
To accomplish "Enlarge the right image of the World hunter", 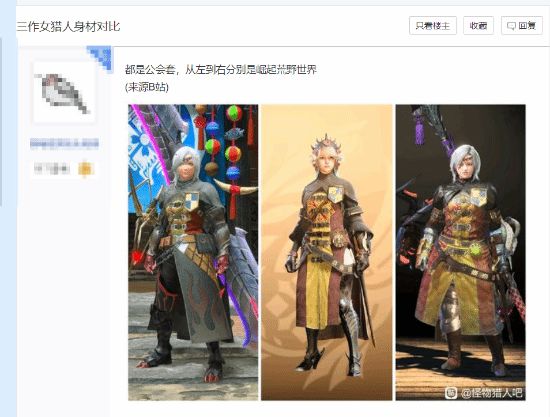I will [461, 252].
